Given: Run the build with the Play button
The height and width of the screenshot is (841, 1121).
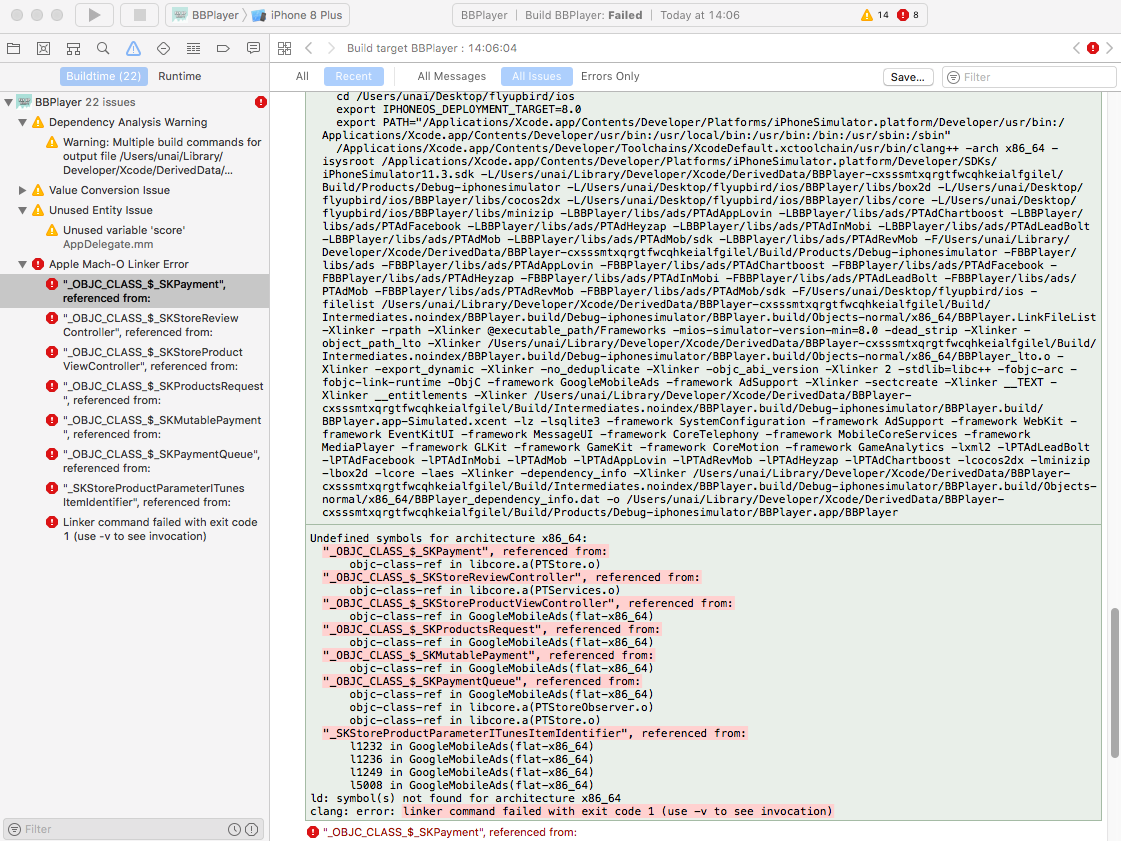Looking at the screenshot, I should point(94,15).
